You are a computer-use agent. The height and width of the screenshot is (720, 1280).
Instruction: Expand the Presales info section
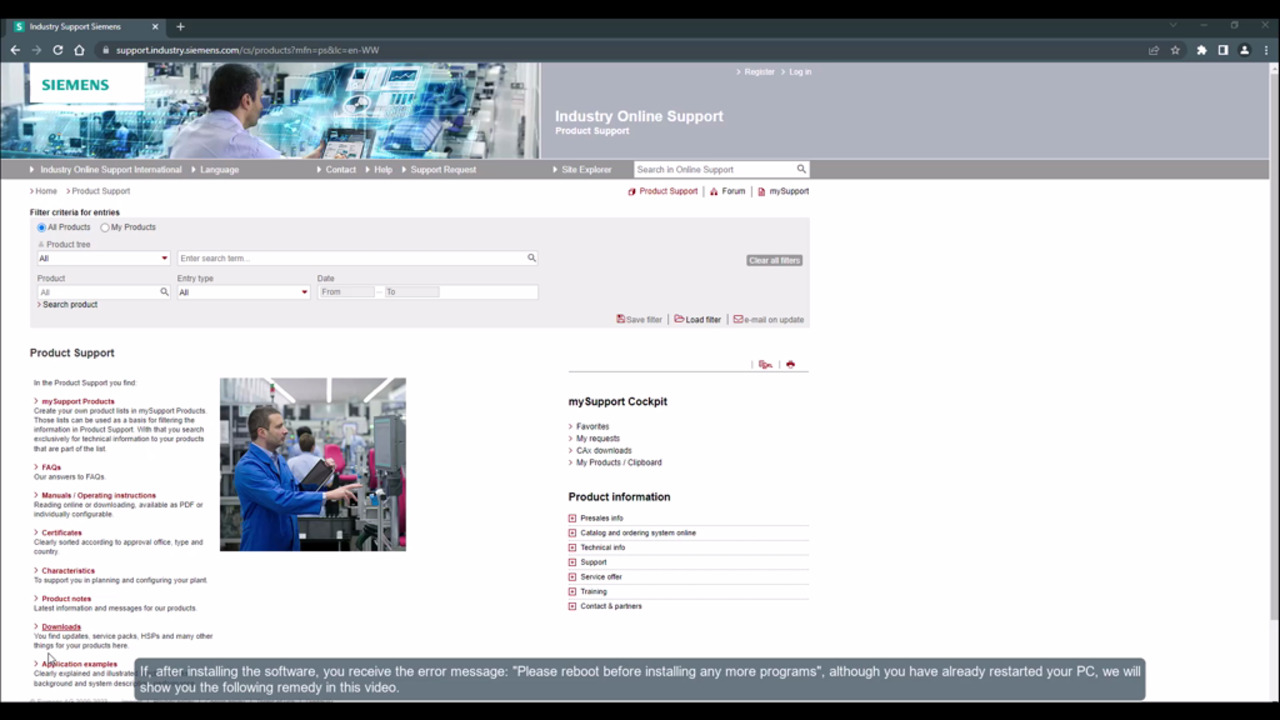click(572, 518)
